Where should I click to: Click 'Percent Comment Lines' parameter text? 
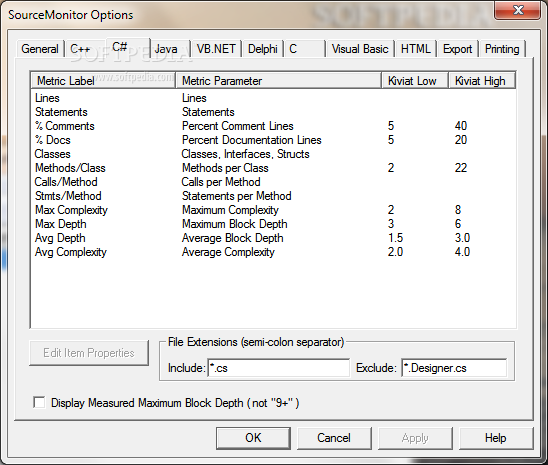(x=238, y=126)
